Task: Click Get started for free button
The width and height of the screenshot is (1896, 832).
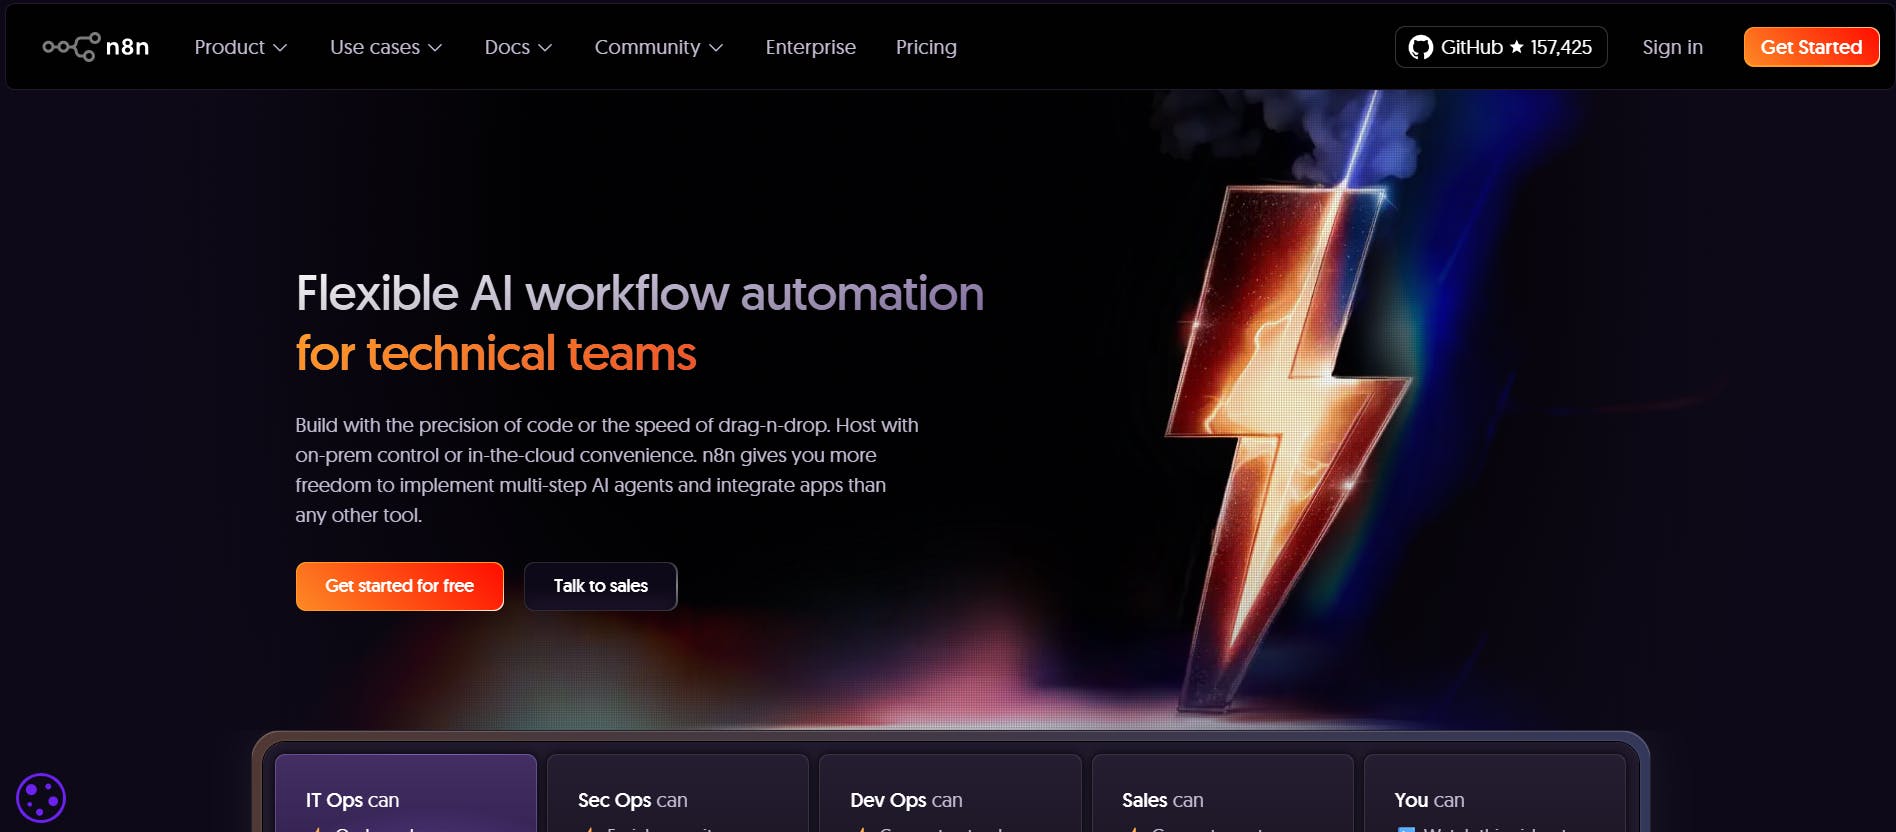Action: click(399, 586)
